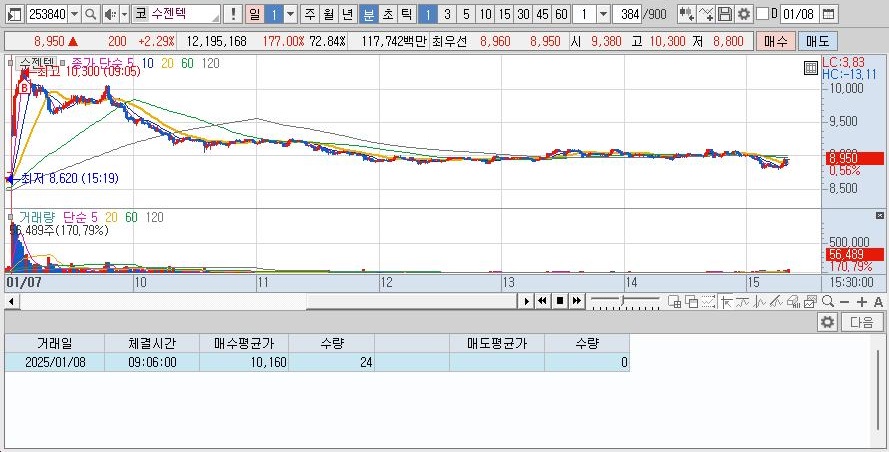Click the 매수 buy button
This screenshot has height=452, width=889.
point(776,41)
